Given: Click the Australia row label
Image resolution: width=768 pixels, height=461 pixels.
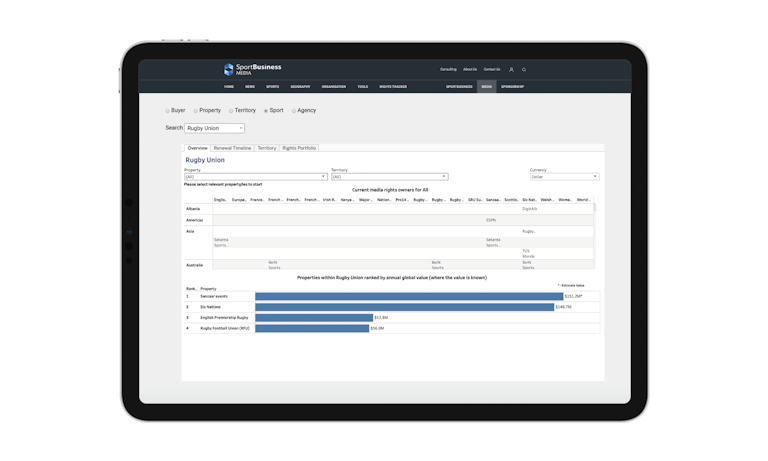Looking at the screenshot, I should [x=194, y=265].
